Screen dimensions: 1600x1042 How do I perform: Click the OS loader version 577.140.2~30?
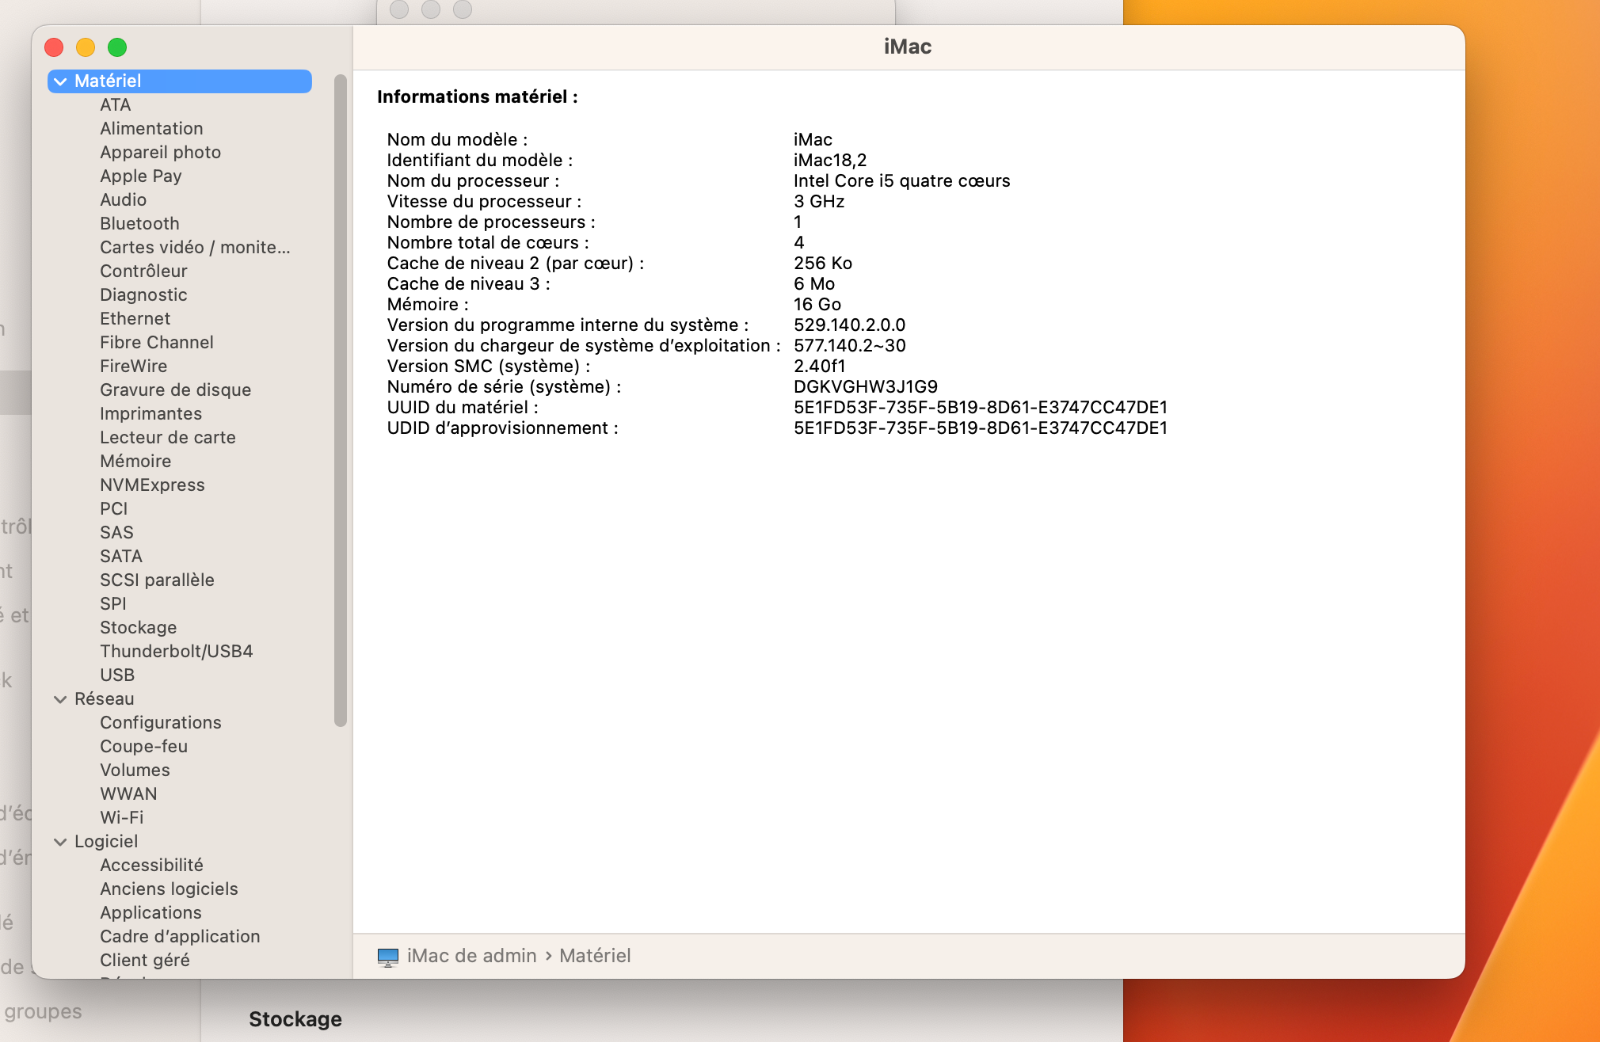850,346
